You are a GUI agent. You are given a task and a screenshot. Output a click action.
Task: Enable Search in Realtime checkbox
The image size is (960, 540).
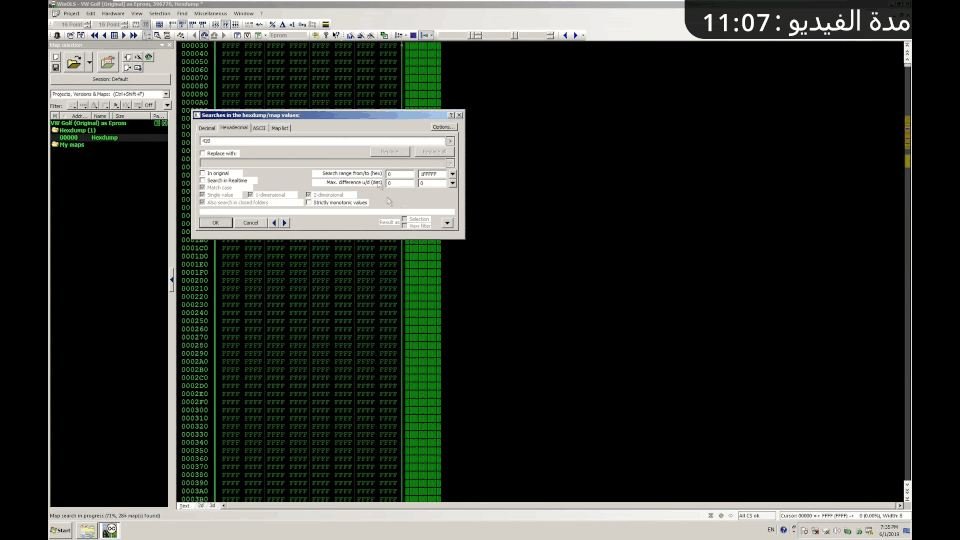coord(203,181)
